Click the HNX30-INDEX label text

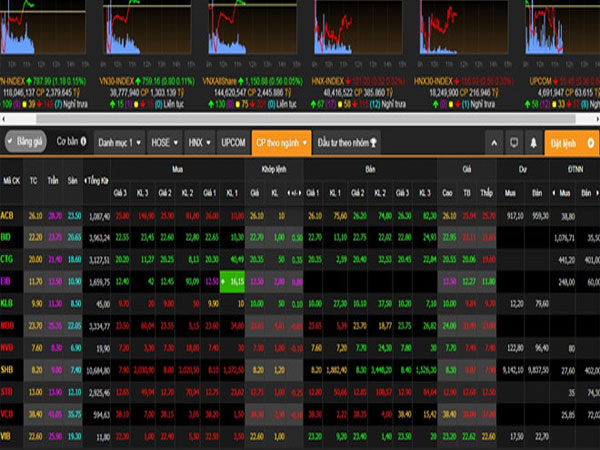[x=433, y=82]
